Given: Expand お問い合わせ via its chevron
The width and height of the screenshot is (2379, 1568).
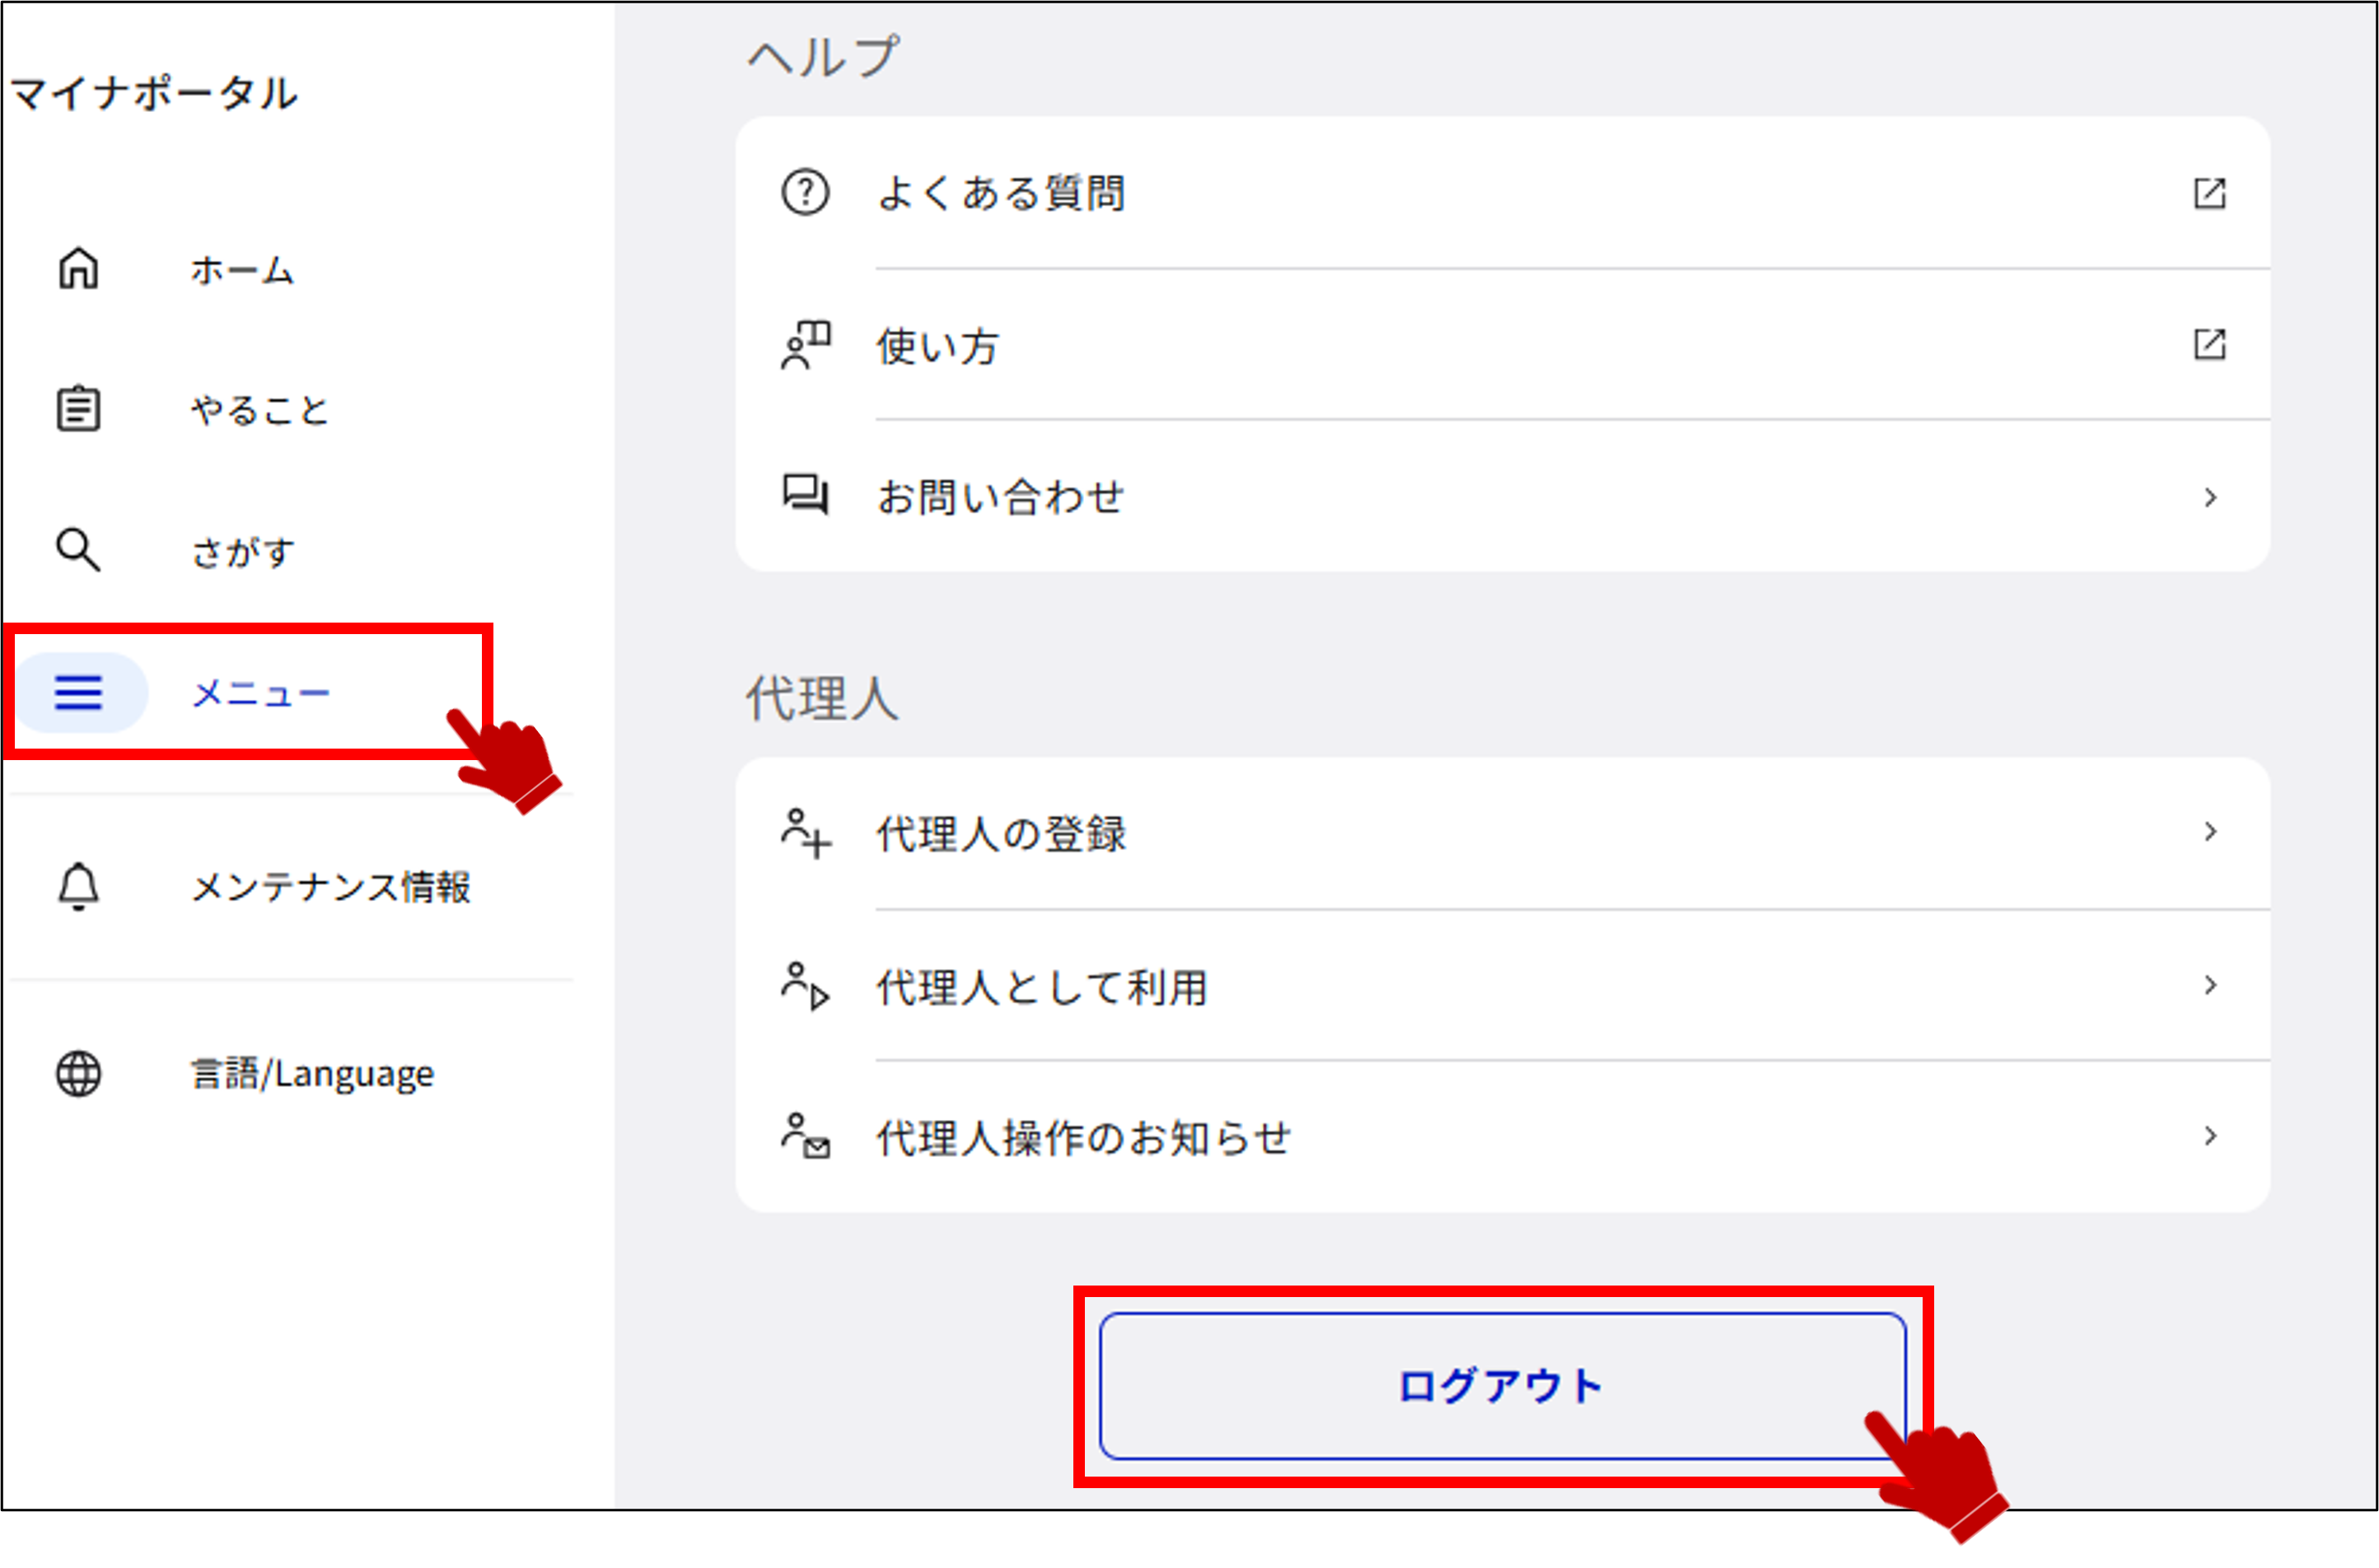Looking at the screenshot, I should [x=2210, y=497].
